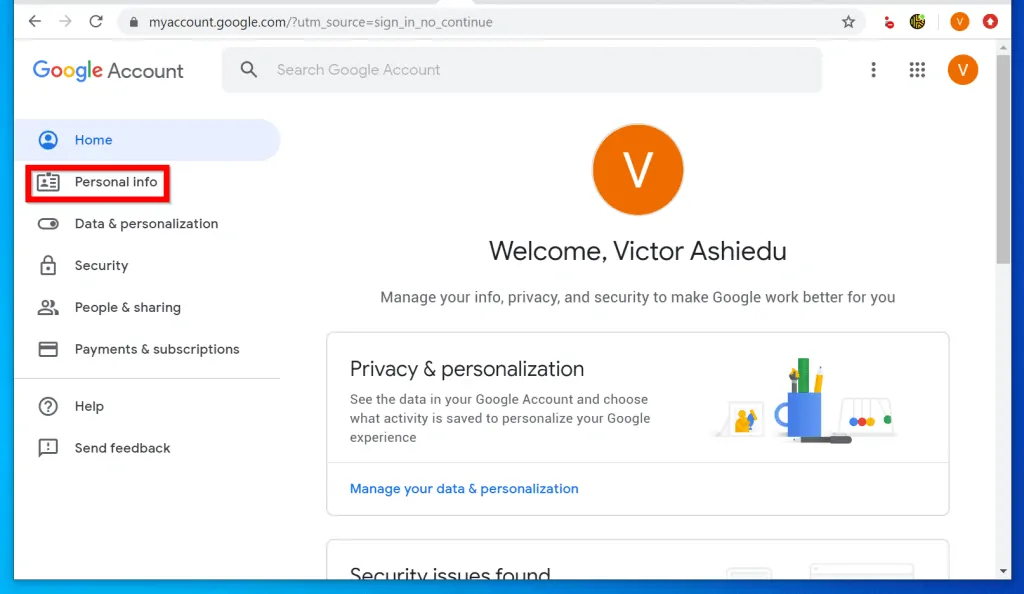
Task: Open the Google Account avatar menu
Action: tap(963, 70)
